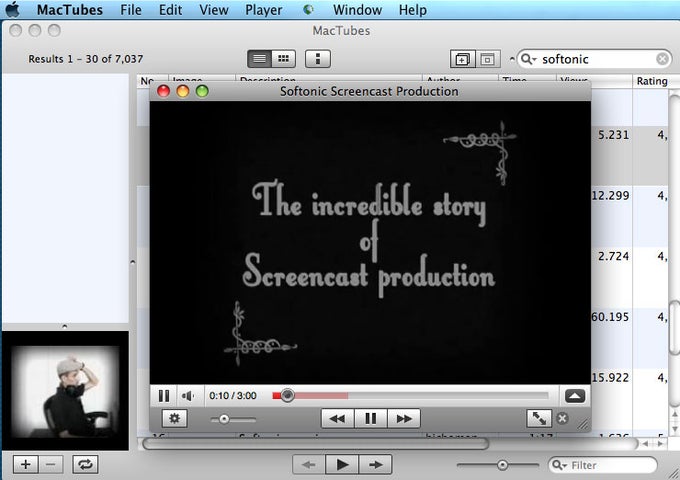The width and height of the screenshot is (680, 480).
Task: Open the Help menu
Action: pyautogui.click(x=412, y=10)
